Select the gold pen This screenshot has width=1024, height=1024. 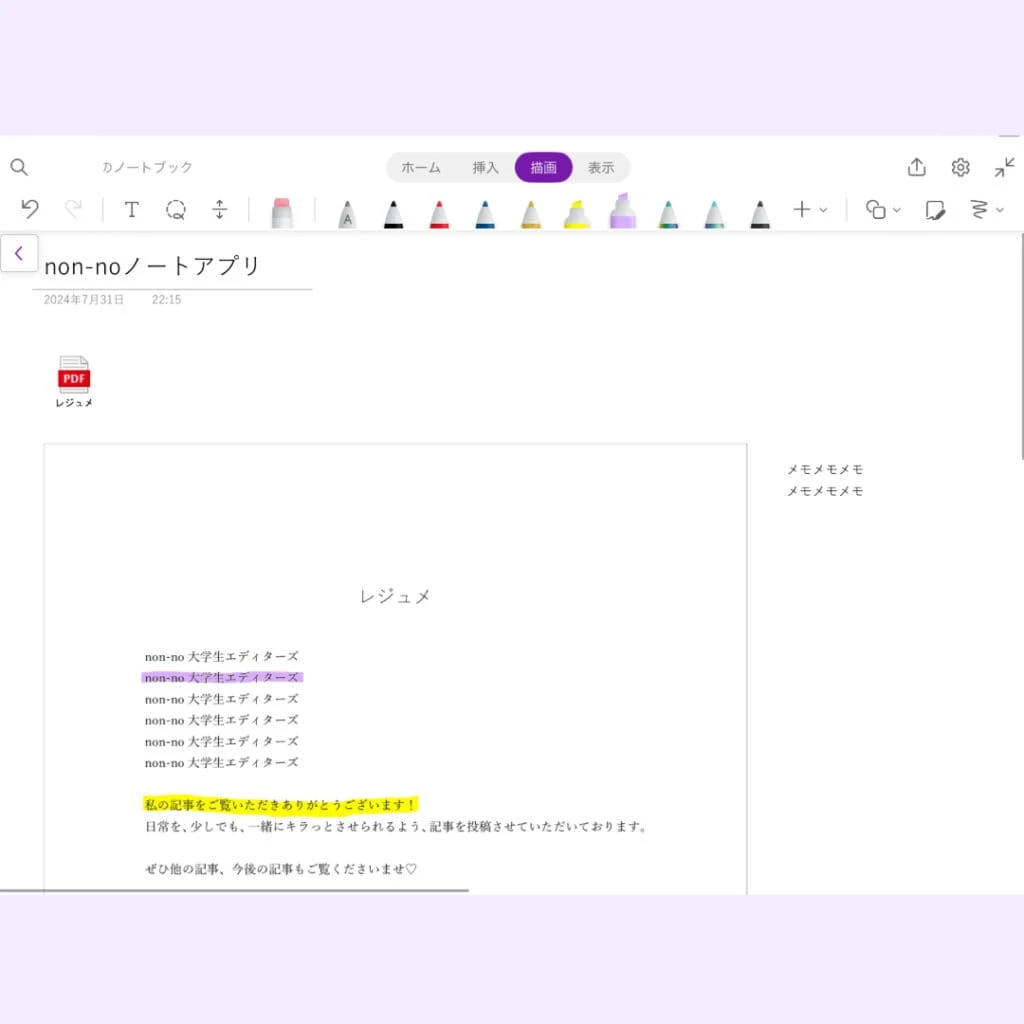pos(531,214)
